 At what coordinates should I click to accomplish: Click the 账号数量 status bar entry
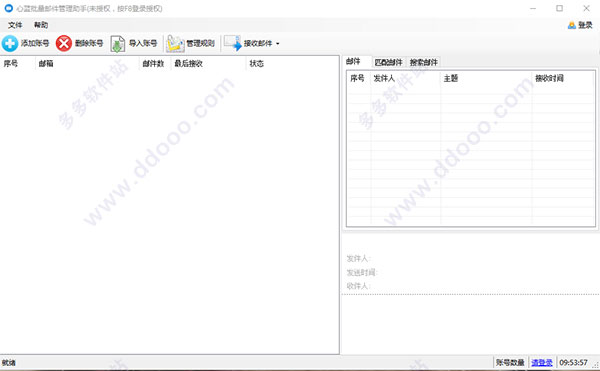click(x=510, y=362)
